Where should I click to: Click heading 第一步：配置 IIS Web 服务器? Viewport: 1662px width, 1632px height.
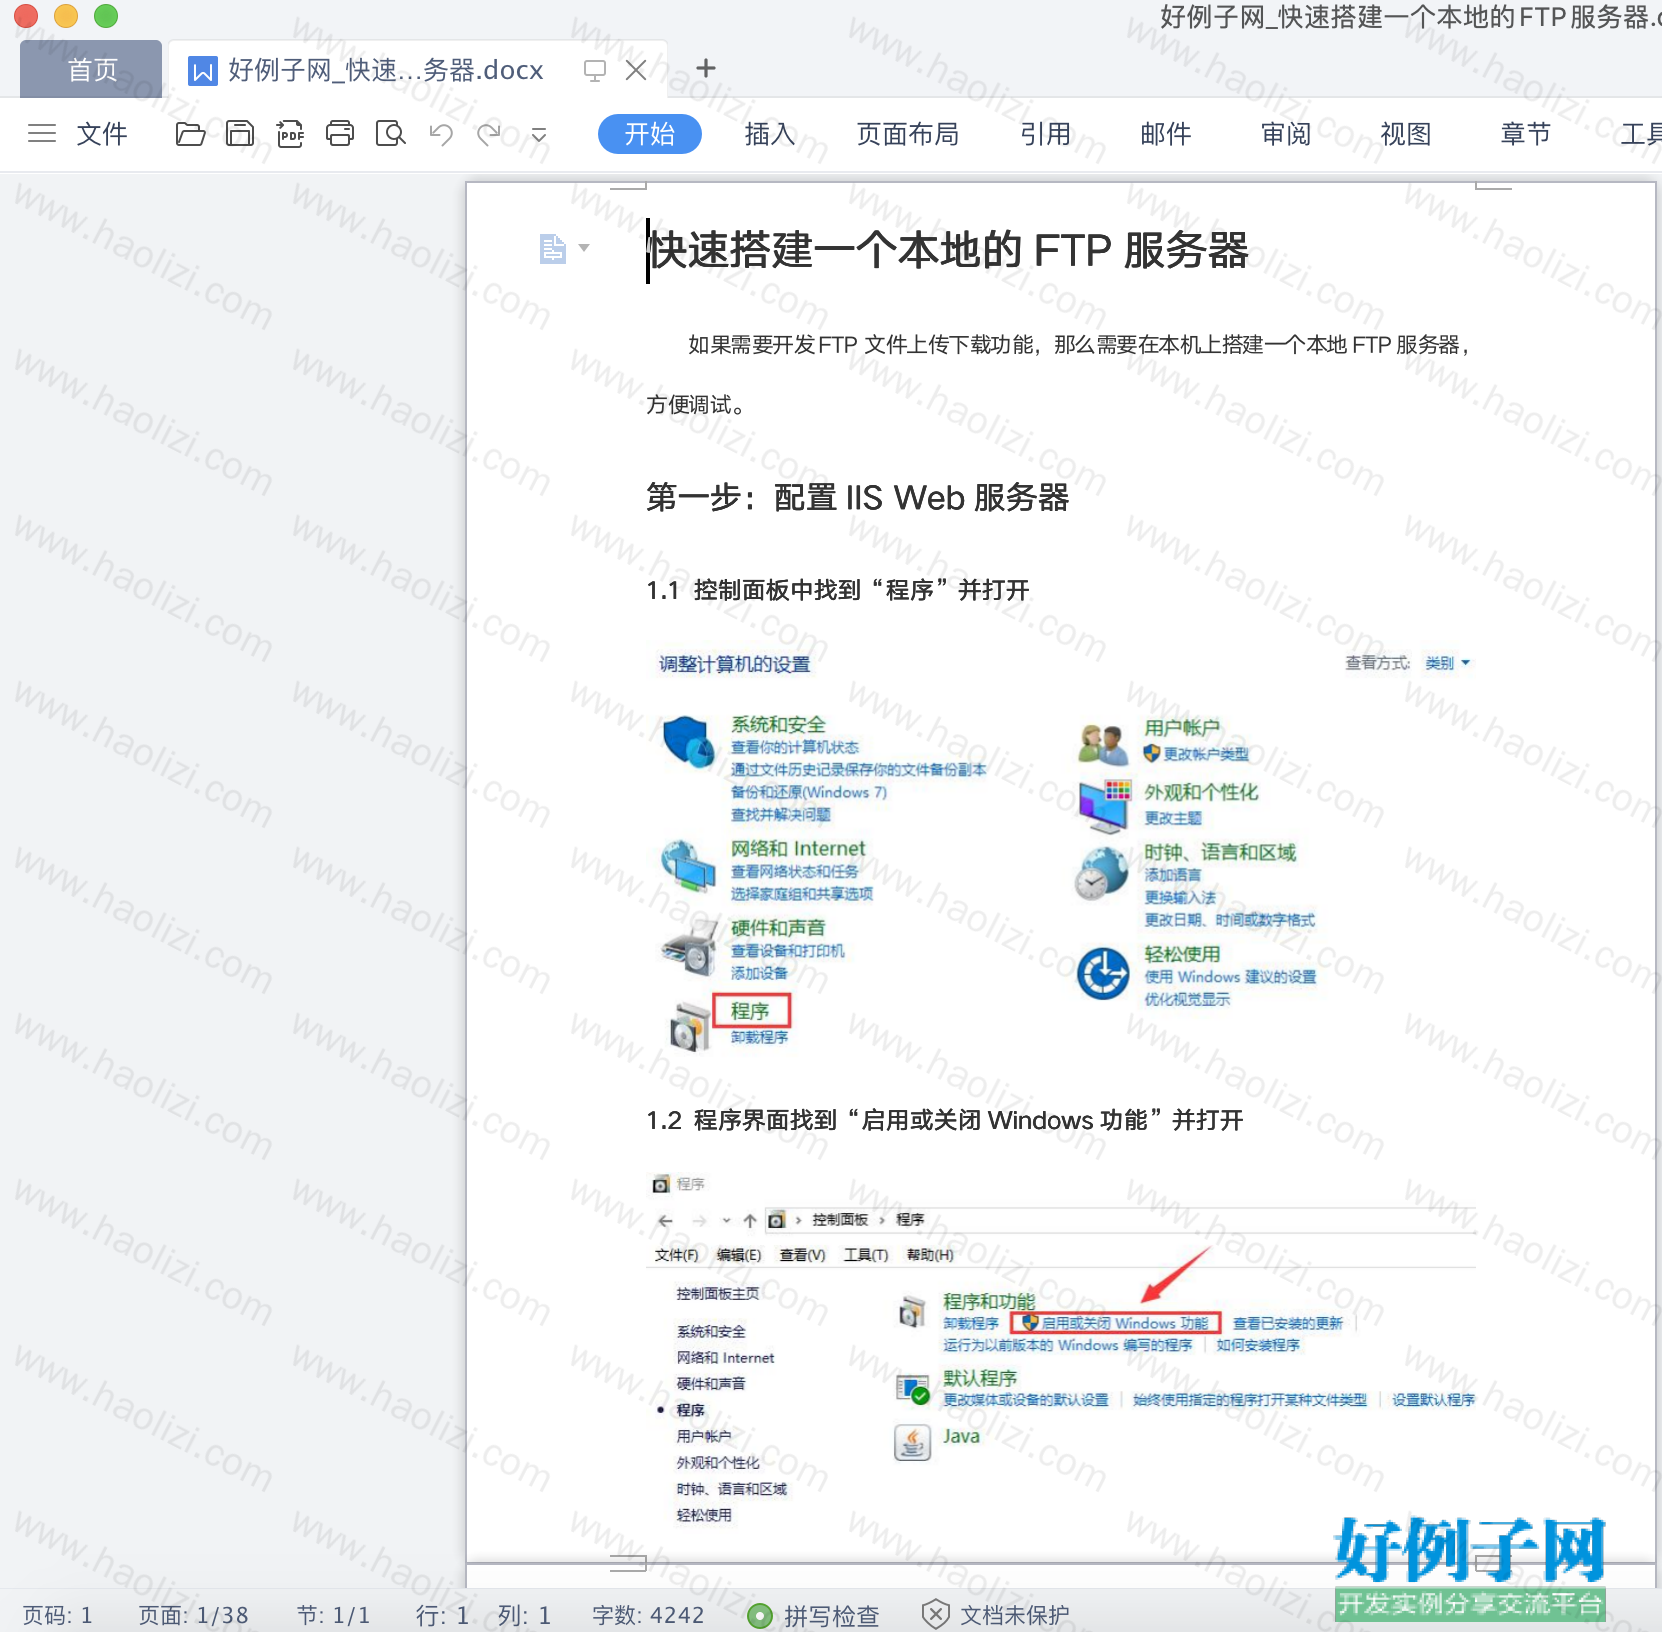tap(858, 497)
